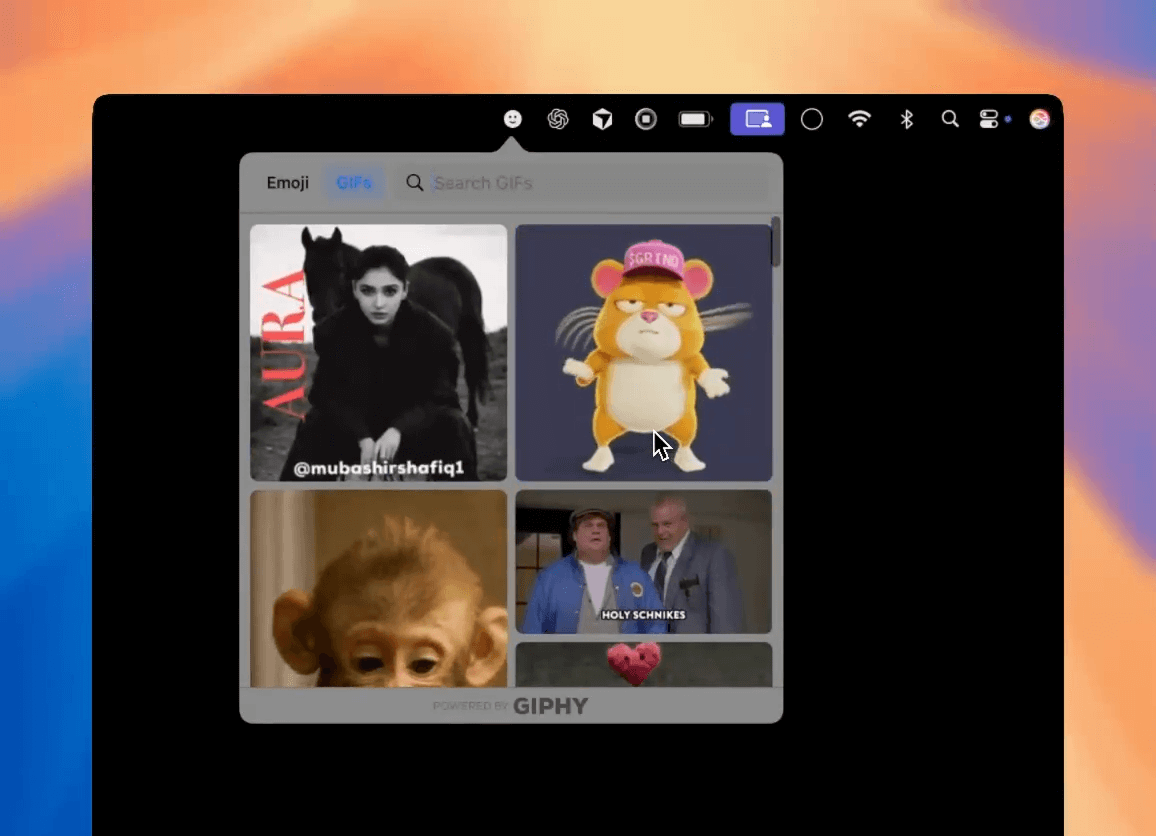The width and height of the screenshot is (1156, 836).
Task: Click the smiley emoji picker menu bar icon
Action: pos(512,119)
